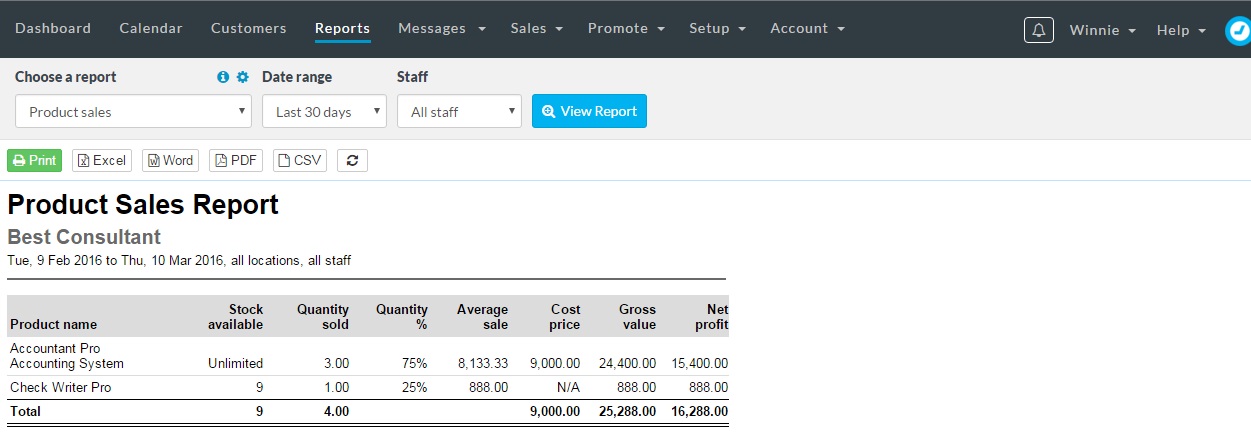Download report as PDF
This screenshot has width=1251, height=433.
tap(236, 160)
